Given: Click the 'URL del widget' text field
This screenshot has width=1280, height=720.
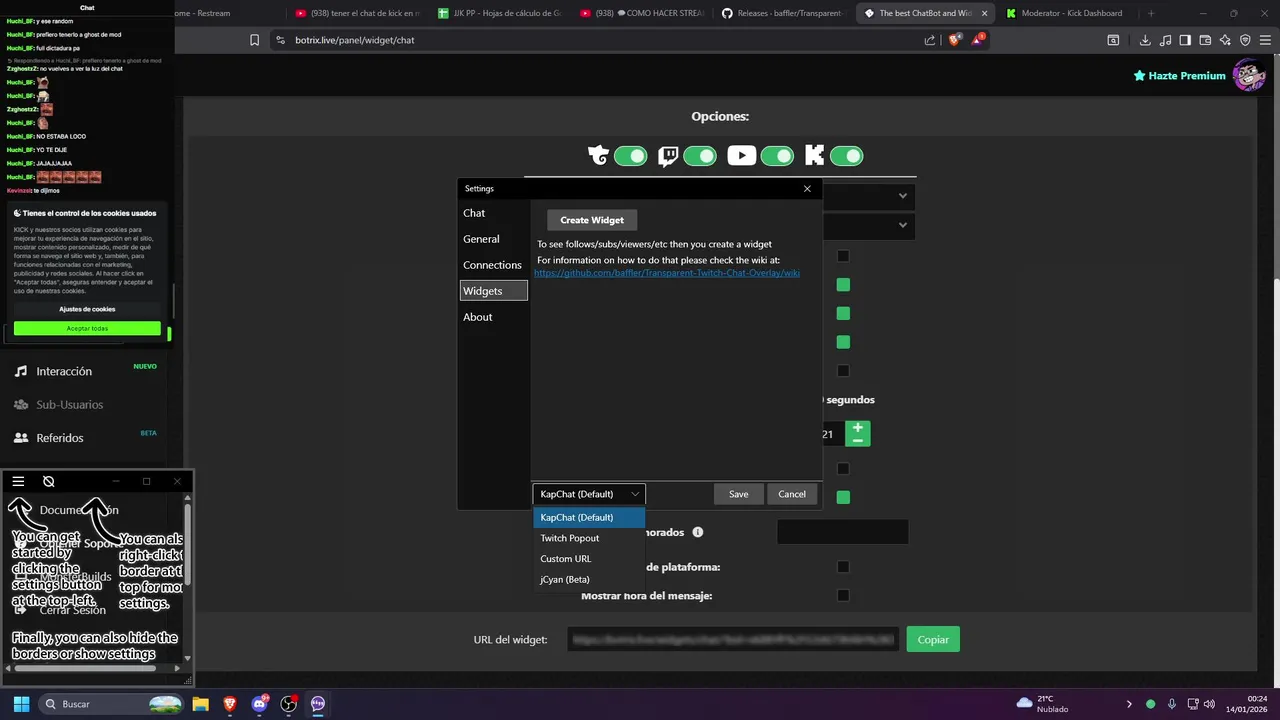Looking at the screenshot, I should (x=733, y=639).
